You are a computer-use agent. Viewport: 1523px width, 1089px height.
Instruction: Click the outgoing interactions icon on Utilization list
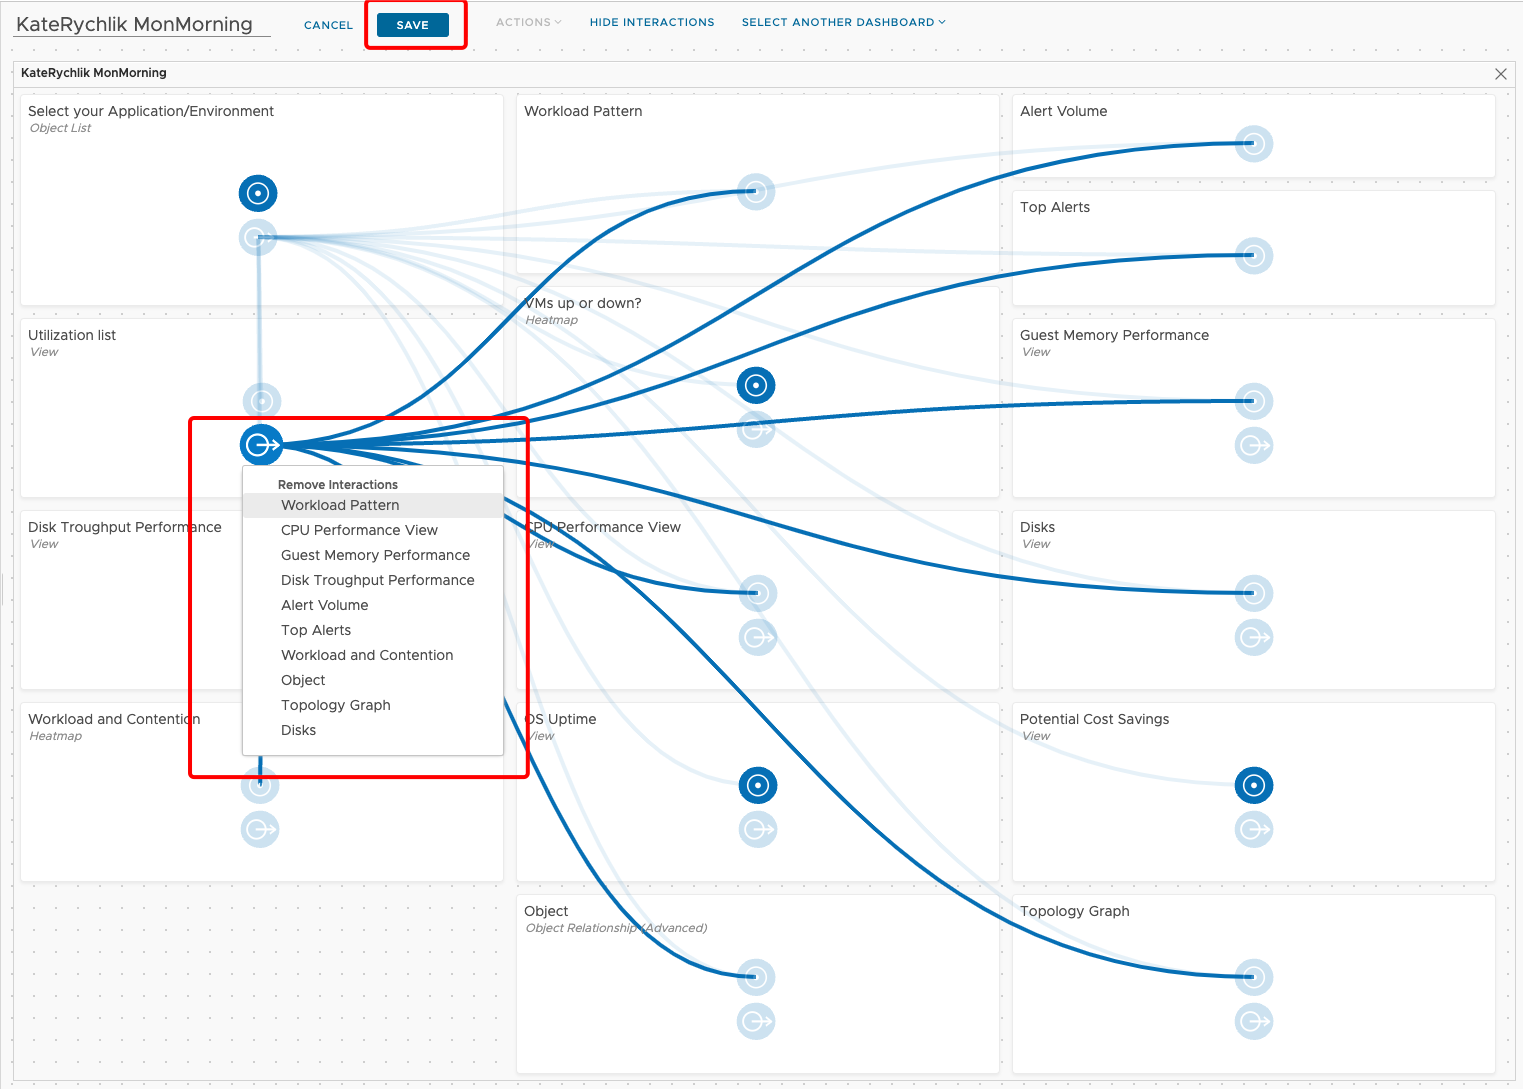[261, 445]
